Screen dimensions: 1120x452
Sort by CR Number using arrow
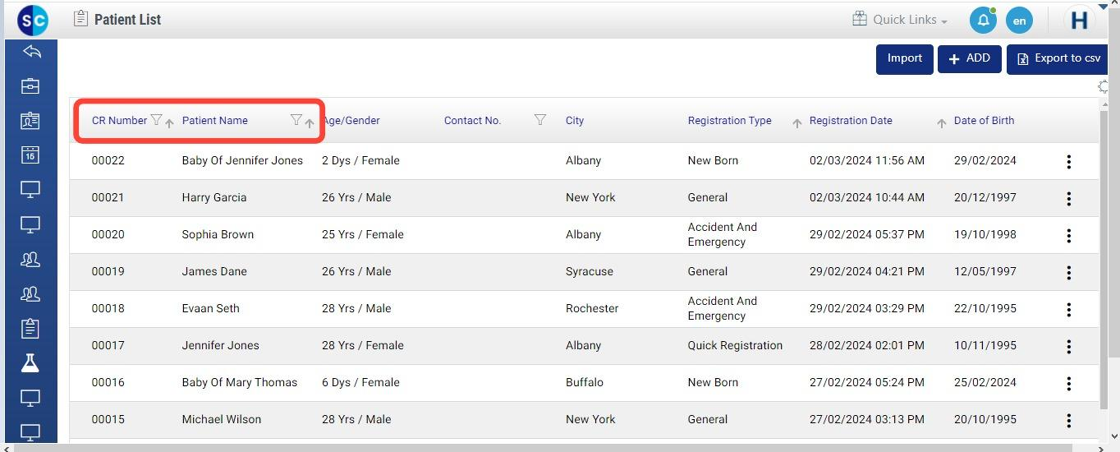[170, 123]
